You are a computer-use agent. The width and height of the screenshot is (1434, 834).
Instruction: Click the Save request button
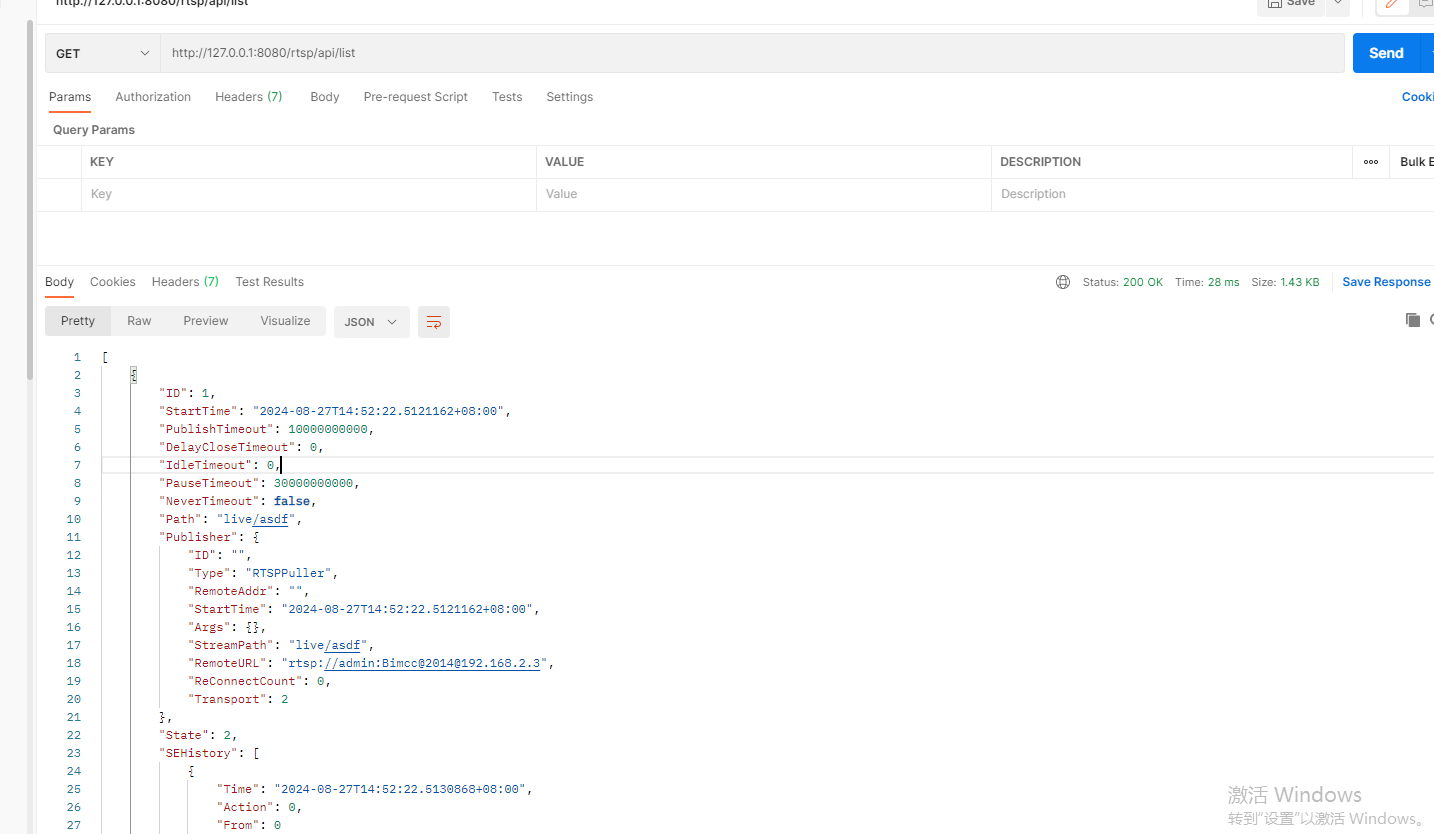tap(1290, 4)
